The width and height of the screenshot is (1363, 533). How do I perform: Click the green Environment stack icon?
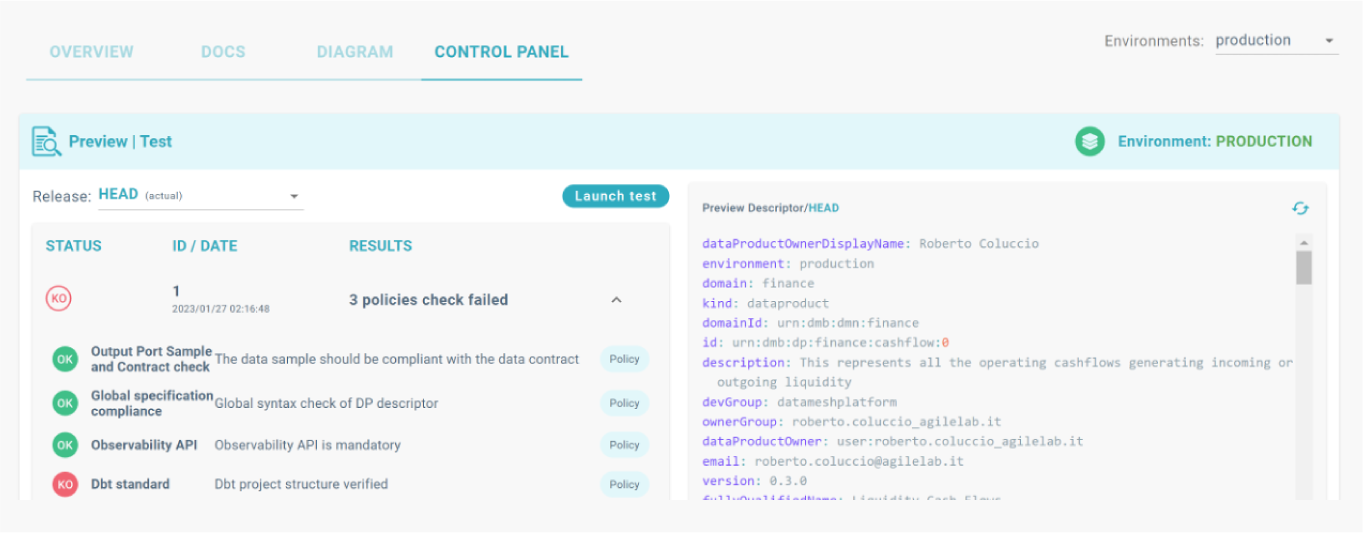tap(1089, 141)
